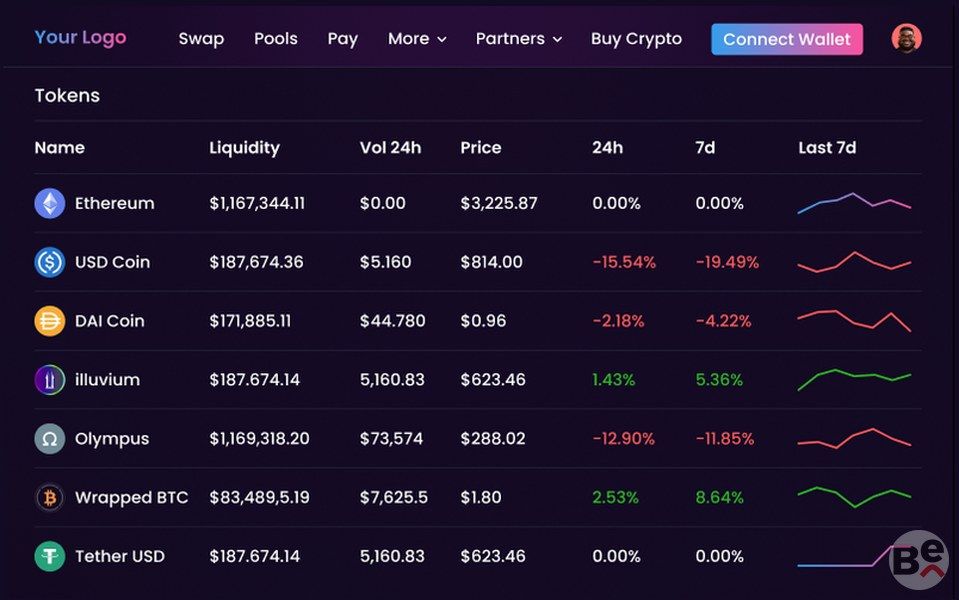Open the Buy Crypto link
This screenshot has height=600, width=959.
[x=636, y=39]
